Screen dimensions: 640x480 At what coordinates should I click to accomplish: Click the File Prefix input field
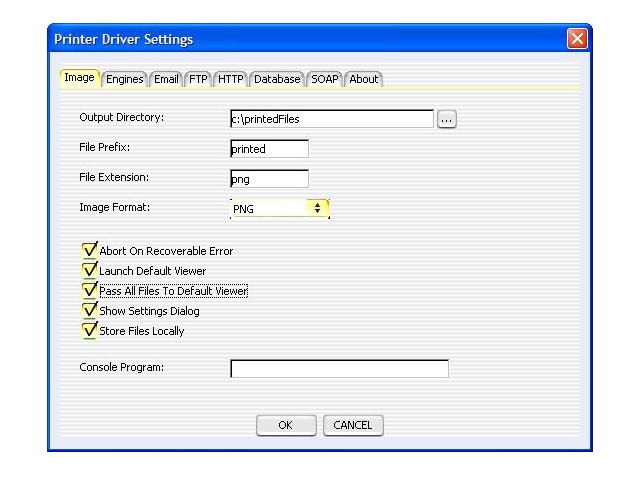(x=269, y=149)
